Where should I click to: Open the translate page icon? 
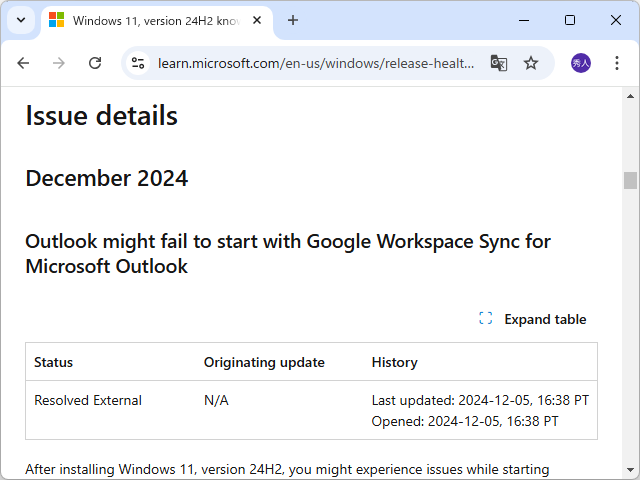498,63
